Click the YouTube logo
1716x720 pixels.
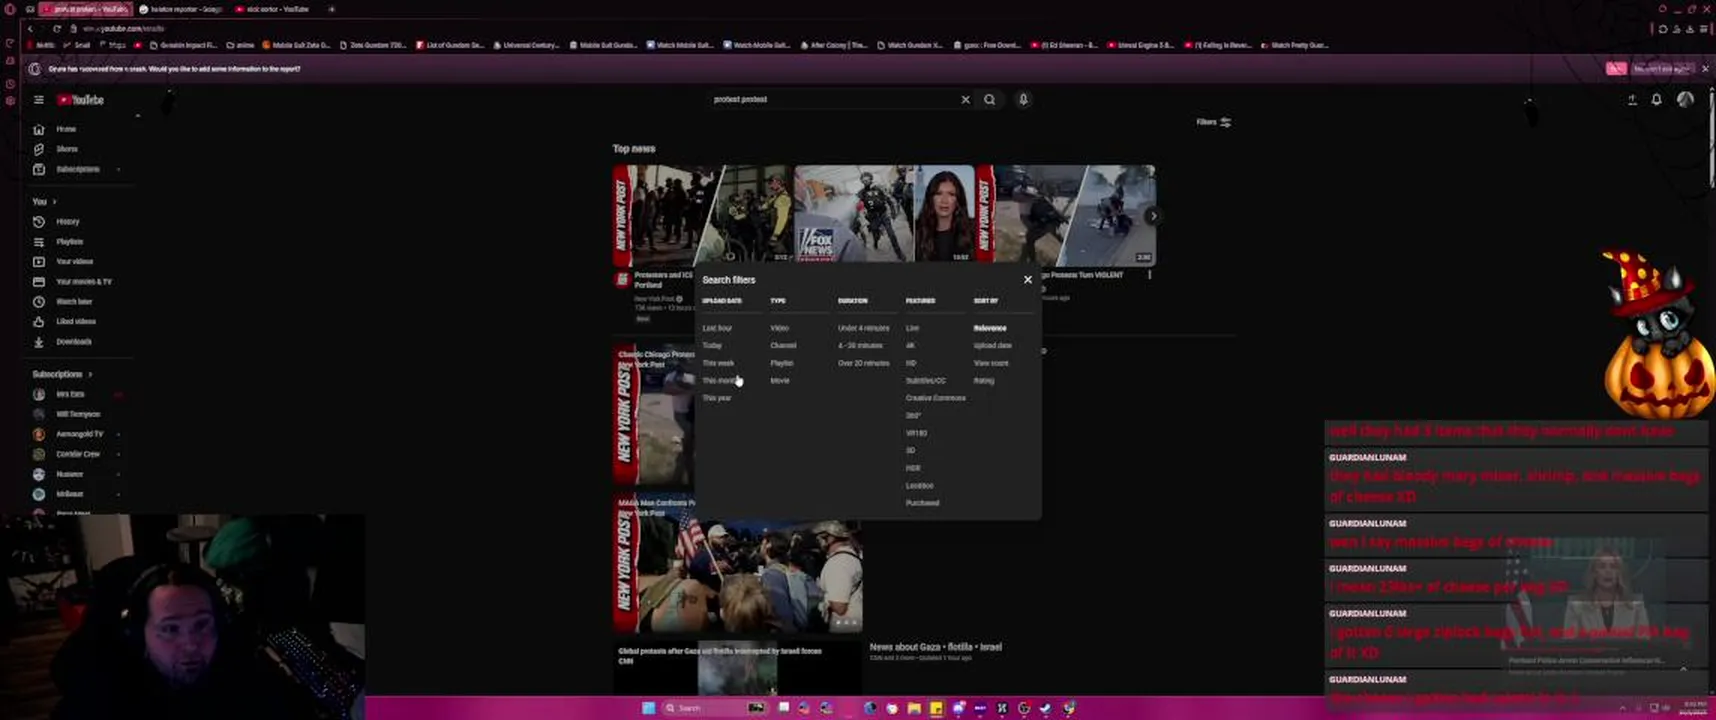coord(81,100)
